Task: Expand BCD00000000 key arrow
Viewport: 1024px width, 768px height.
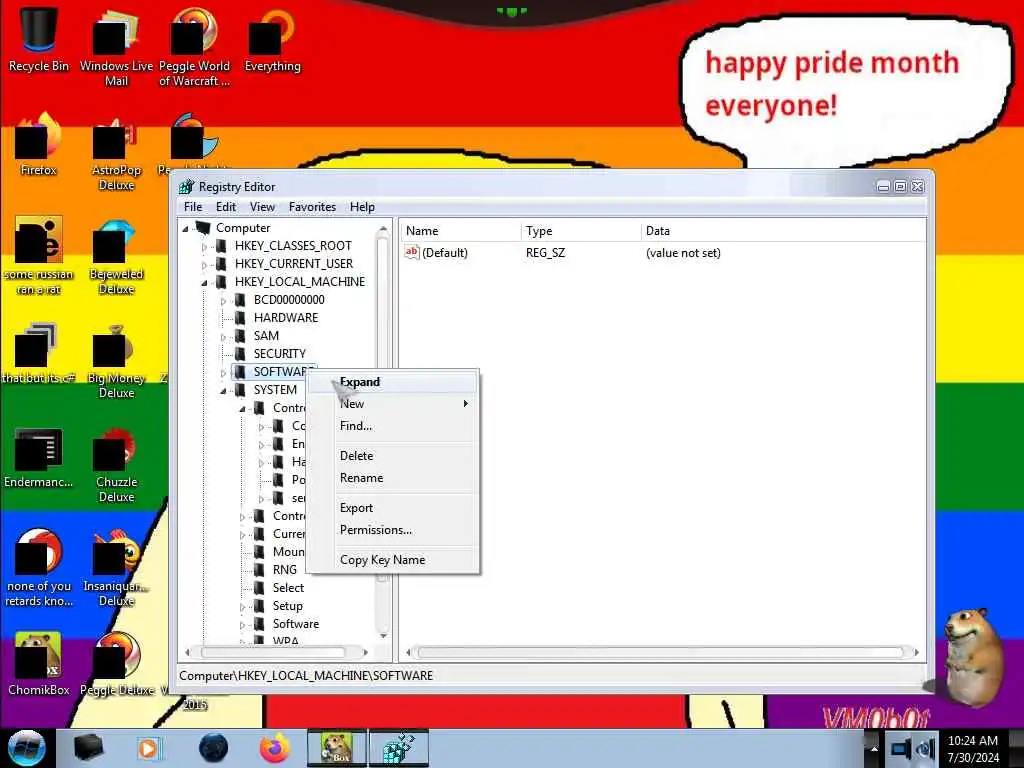Action: [223, 300]
